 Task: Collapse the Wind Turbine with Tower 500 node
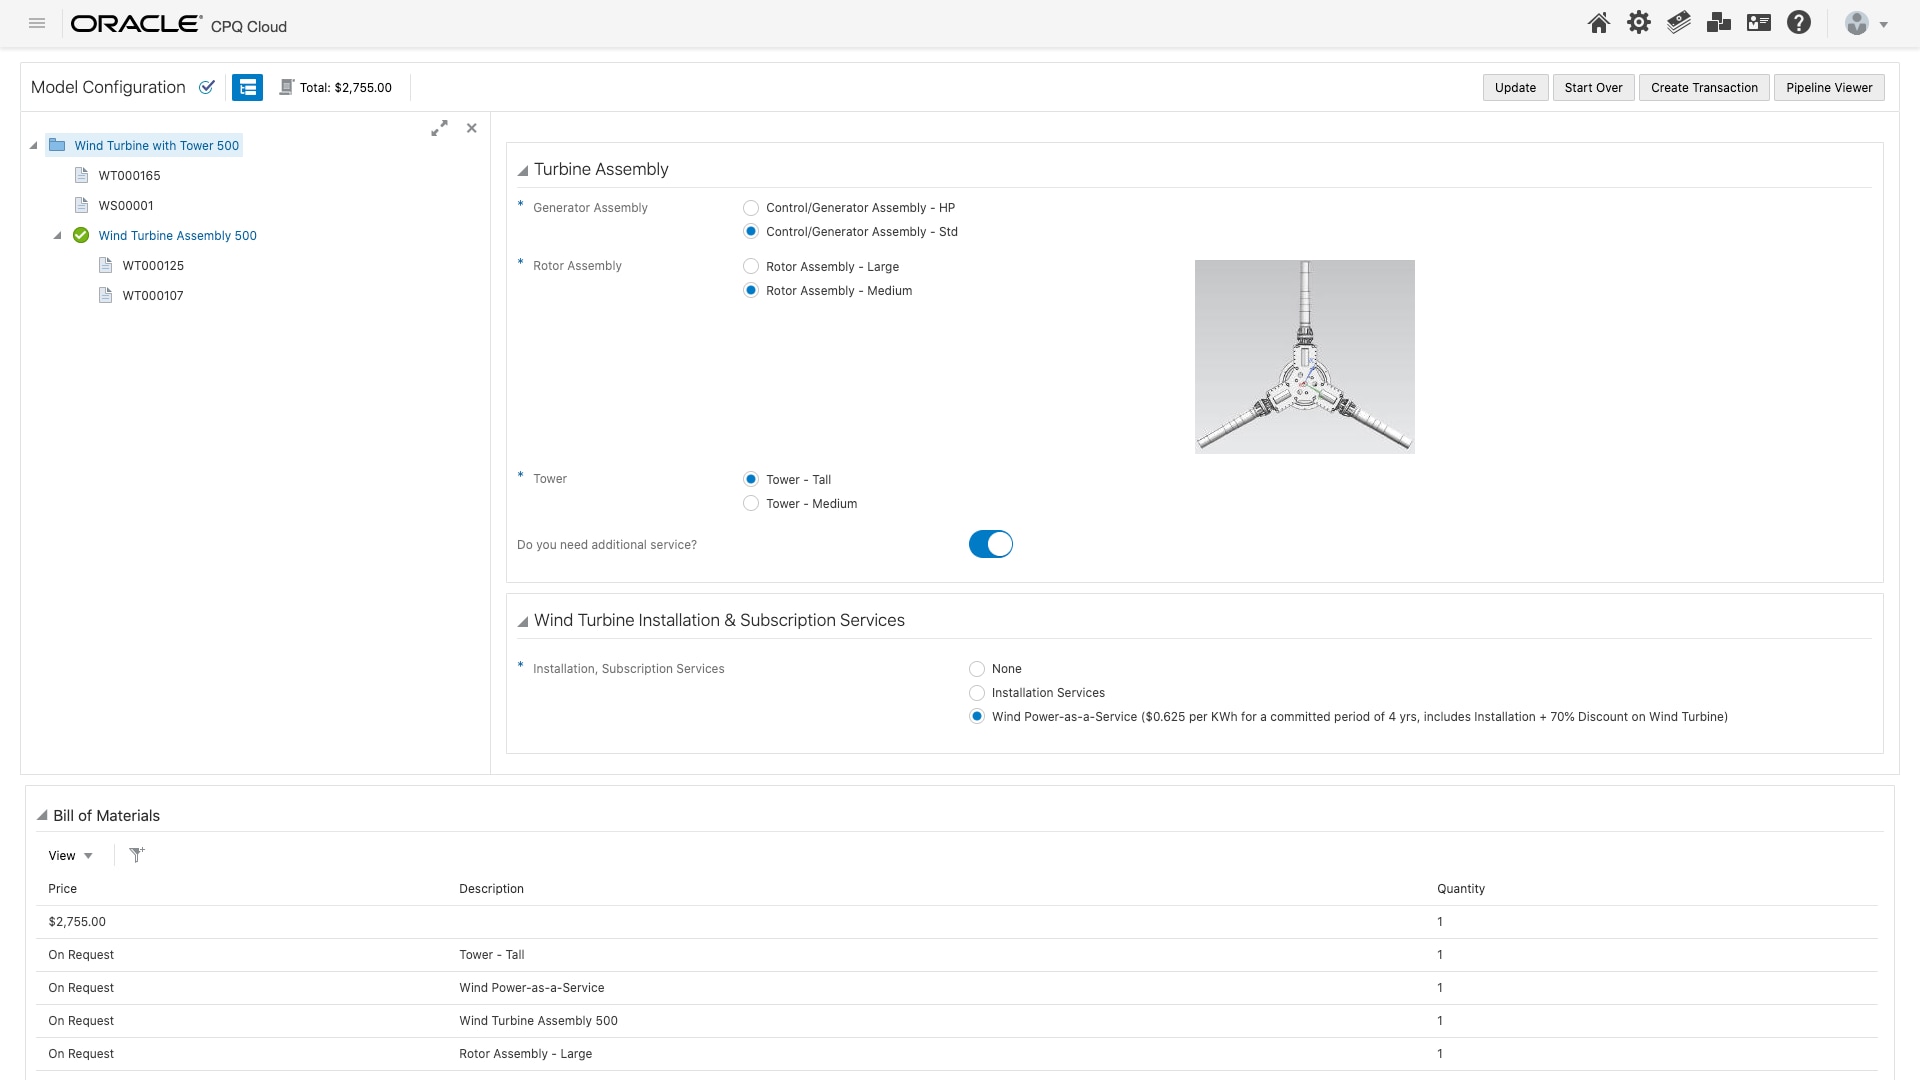pos(33,145)
